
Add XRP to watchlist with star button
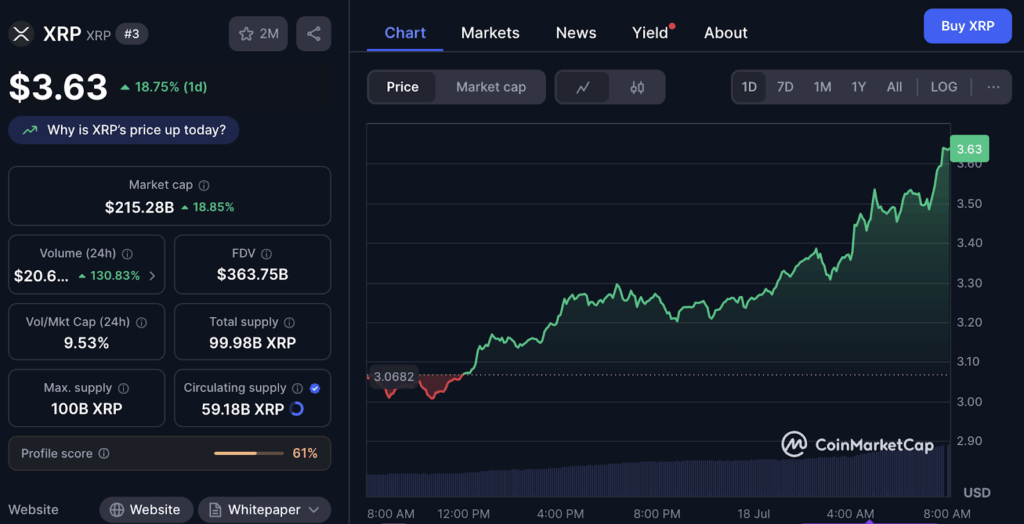[258, 34]
